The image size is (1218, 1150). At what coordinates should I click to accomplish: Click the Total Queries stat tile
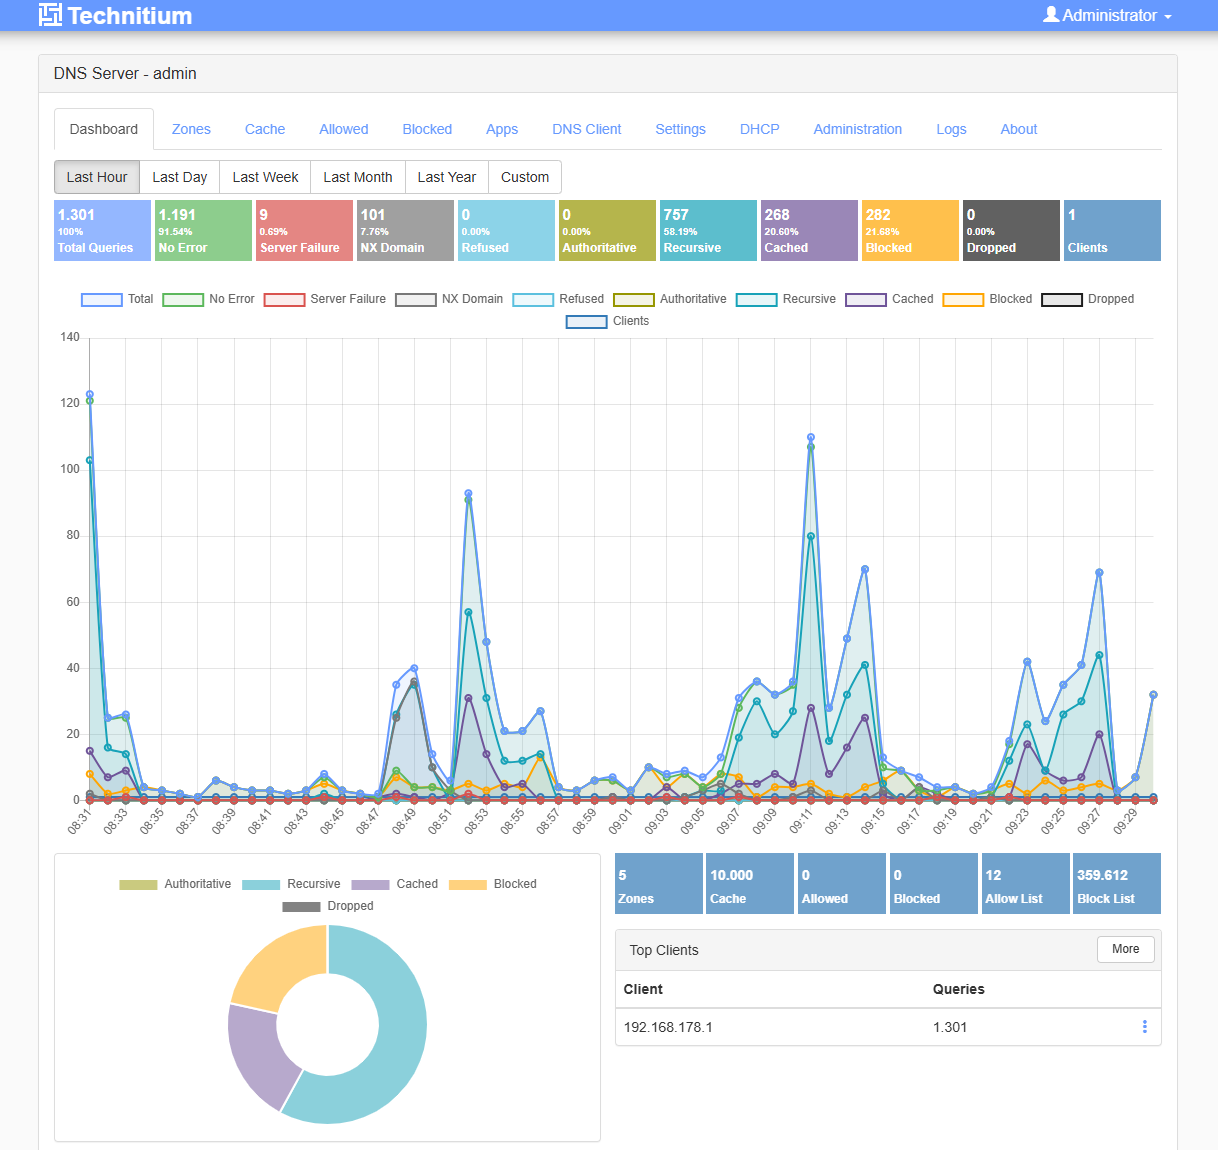pyautogui.click(x=102, y=231)
